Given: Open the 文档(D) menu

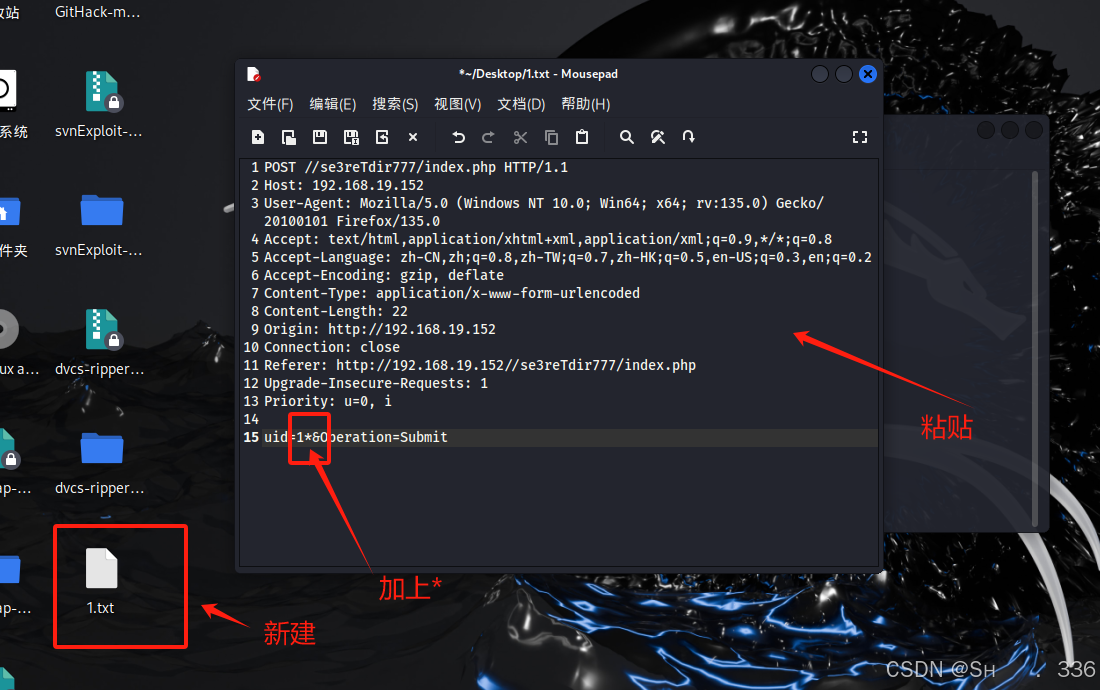Looking at the screenshot, I should pos(521,104).
